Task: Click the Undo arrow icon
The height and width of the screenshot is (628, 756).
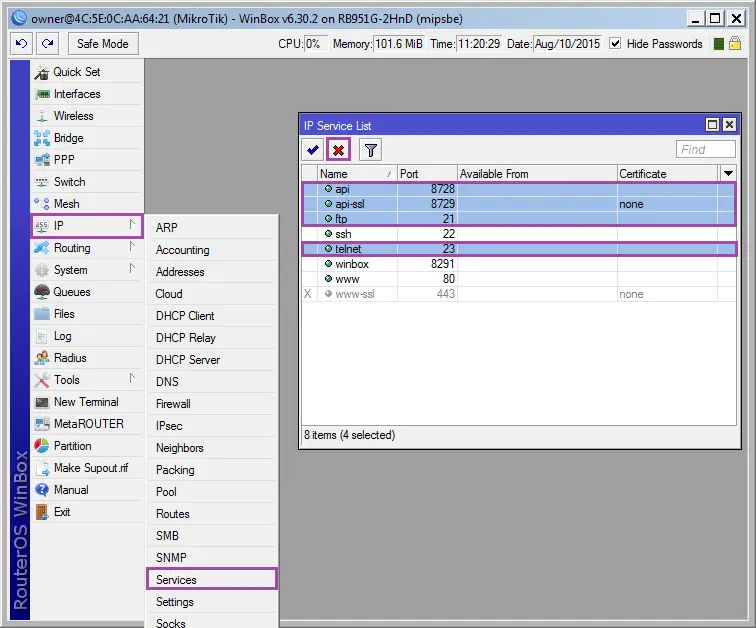Action: pos(21,44)
